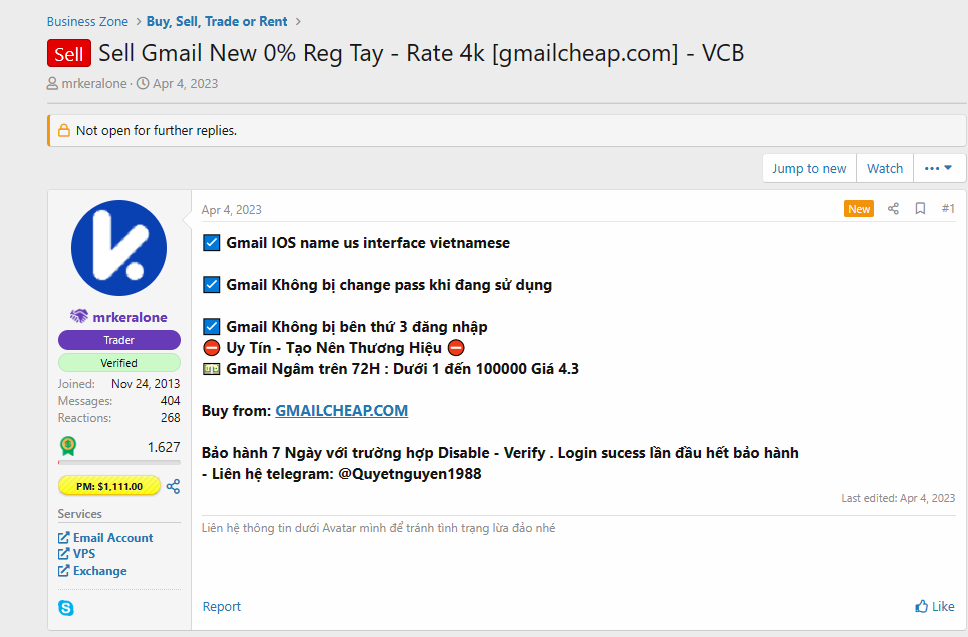This screenshot has width=968, height=637.
Task: Go to Business Zone breadcrumb
Action: pos(87,22)
